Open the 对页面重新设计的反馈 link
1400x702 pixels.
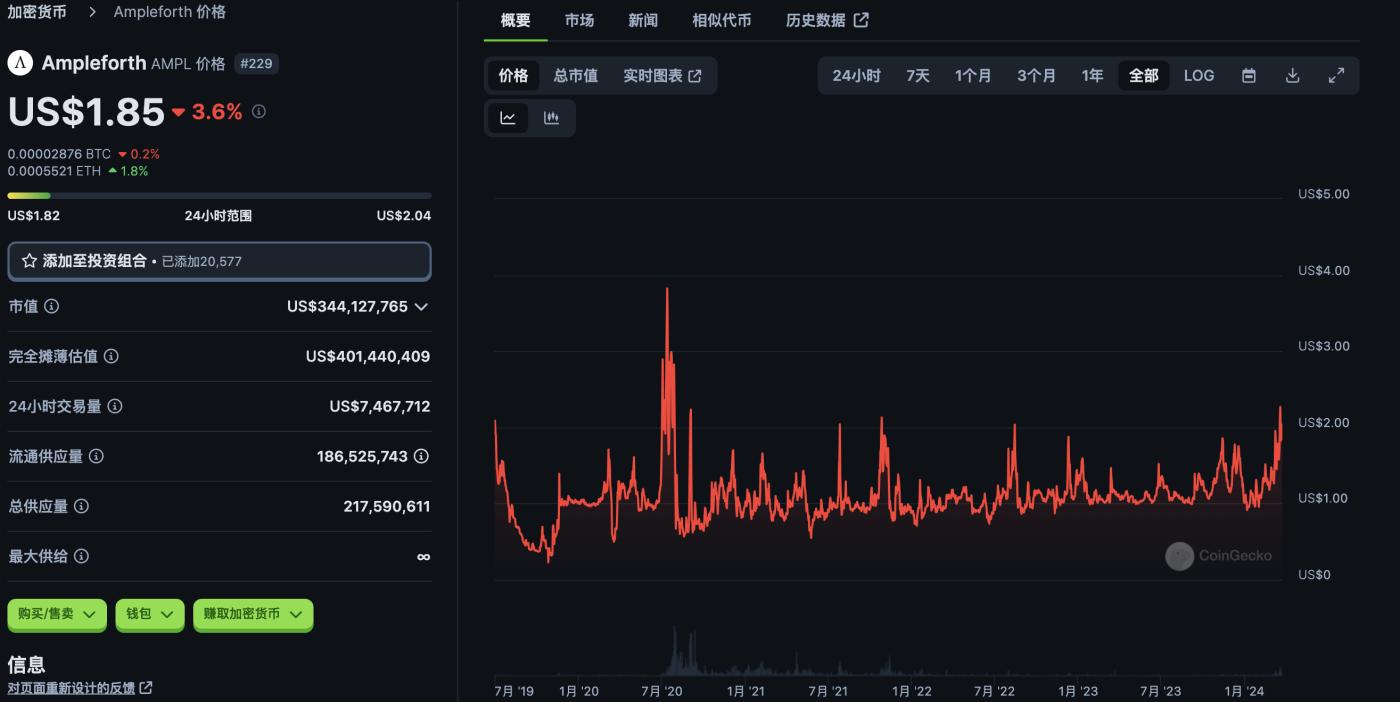click(x=80, y=688)
